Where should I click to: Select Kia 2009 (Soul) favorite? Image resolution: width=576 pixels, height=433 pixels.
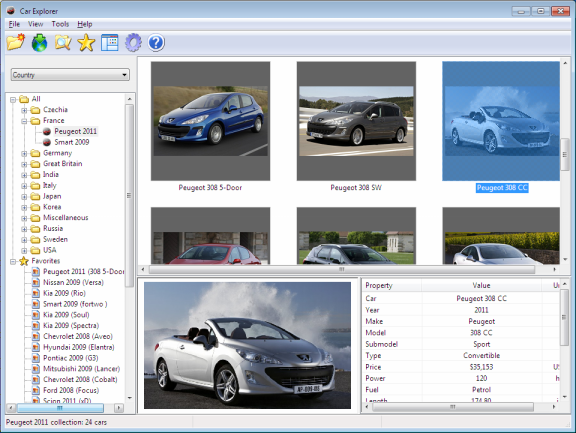pyautogui.click(x=66, y=315)
